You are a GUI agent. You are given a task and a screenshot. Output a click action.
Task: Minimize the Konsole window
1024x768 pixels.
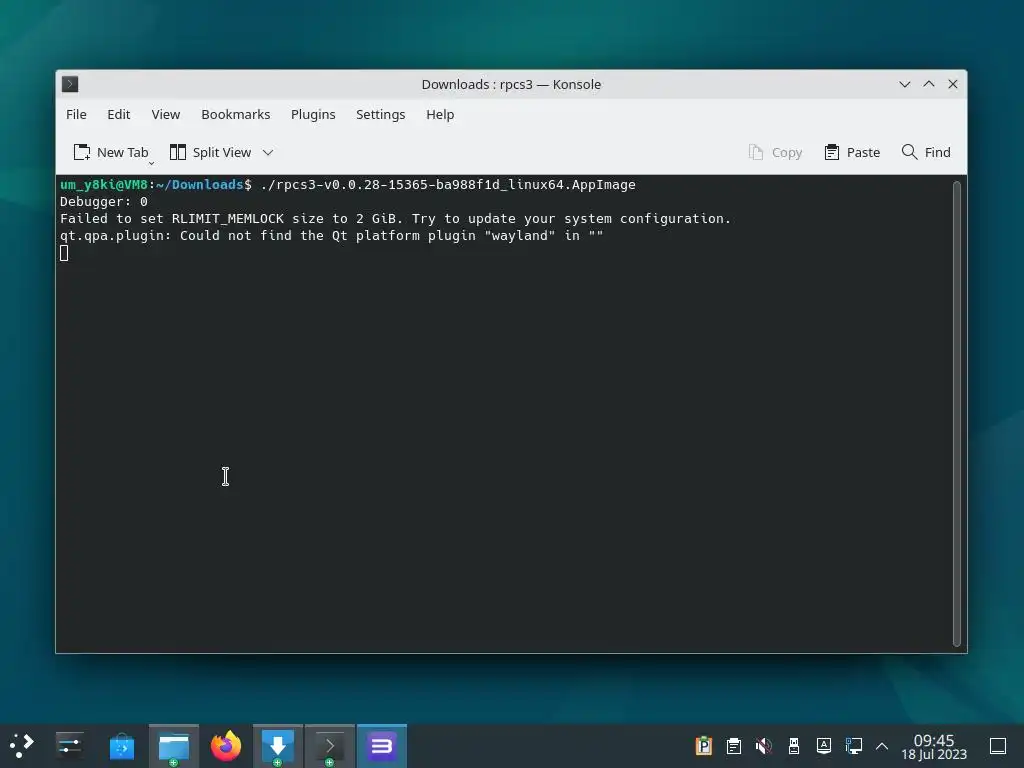pyautogui.click(x=904, y=84)
